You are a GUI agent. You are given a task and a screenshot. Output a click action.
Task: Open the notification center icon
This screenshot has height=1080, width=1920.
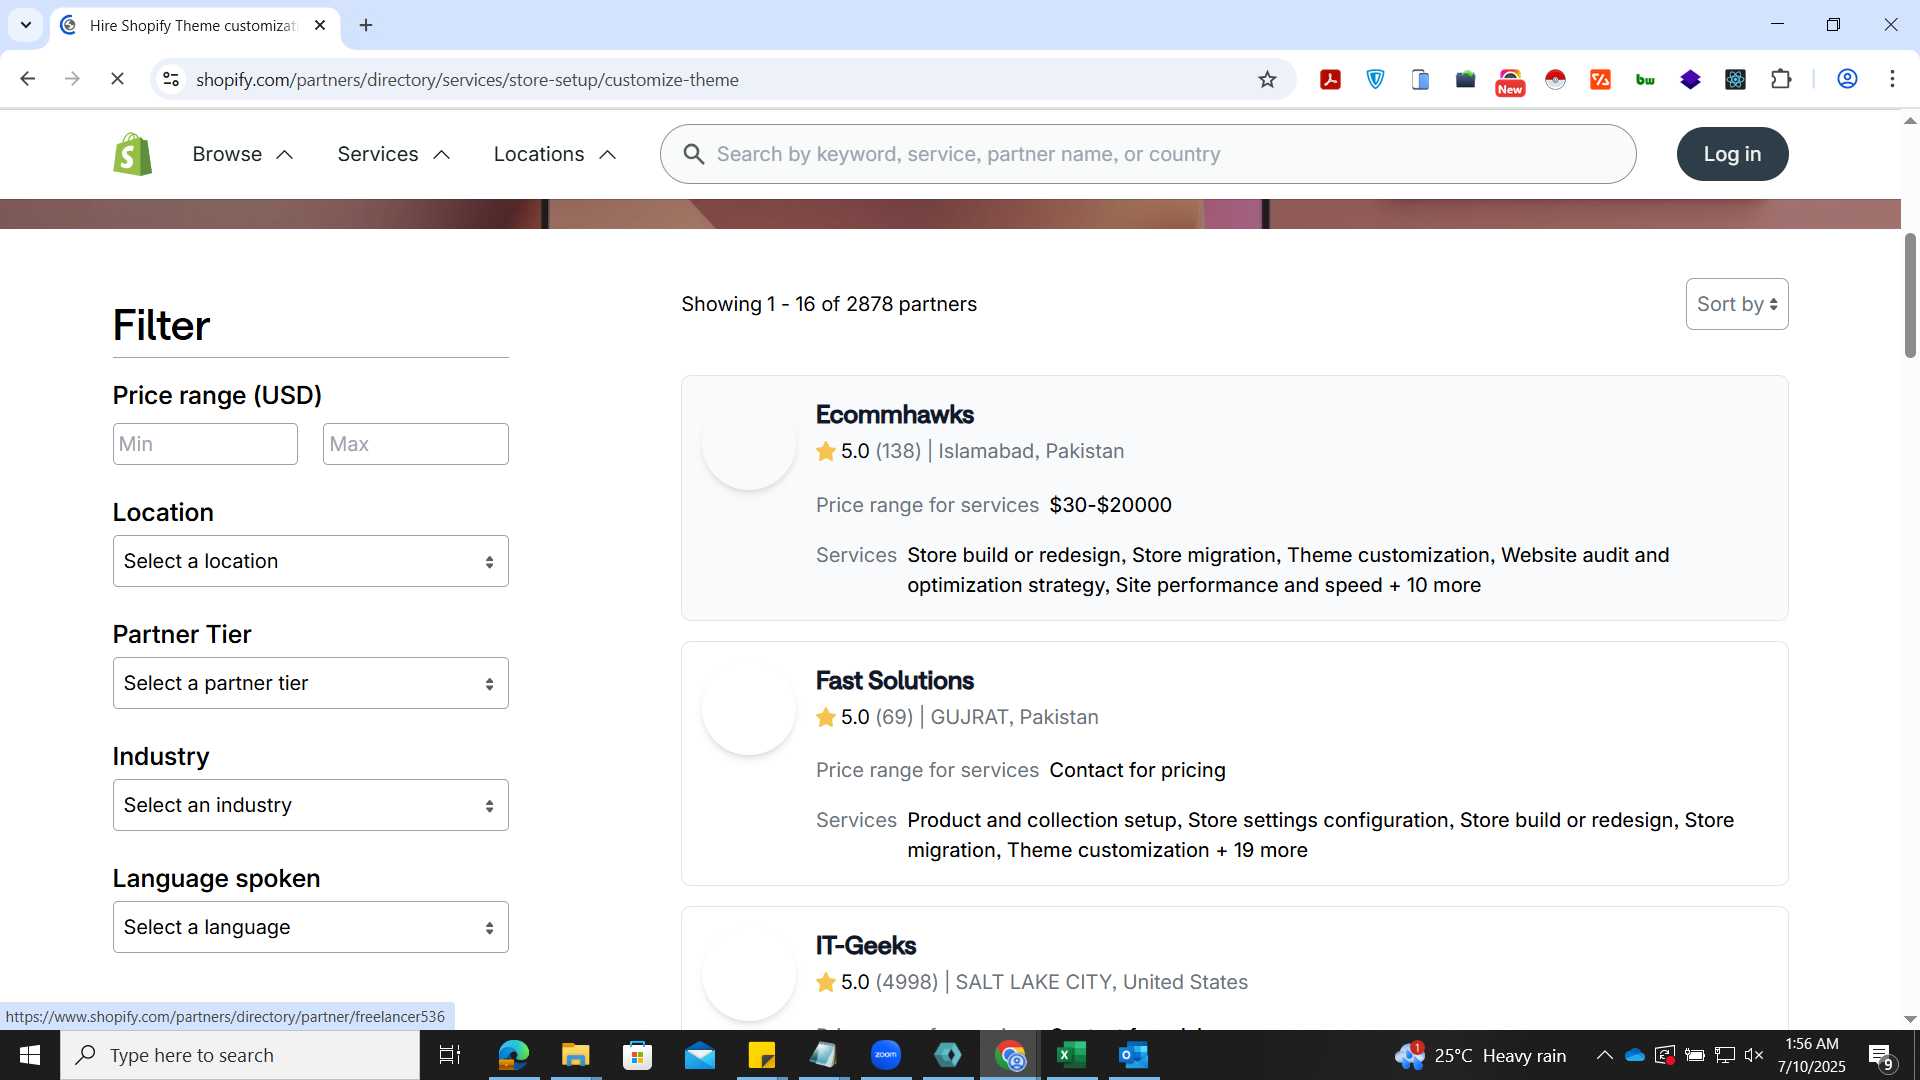(x=1880, y=1056)
